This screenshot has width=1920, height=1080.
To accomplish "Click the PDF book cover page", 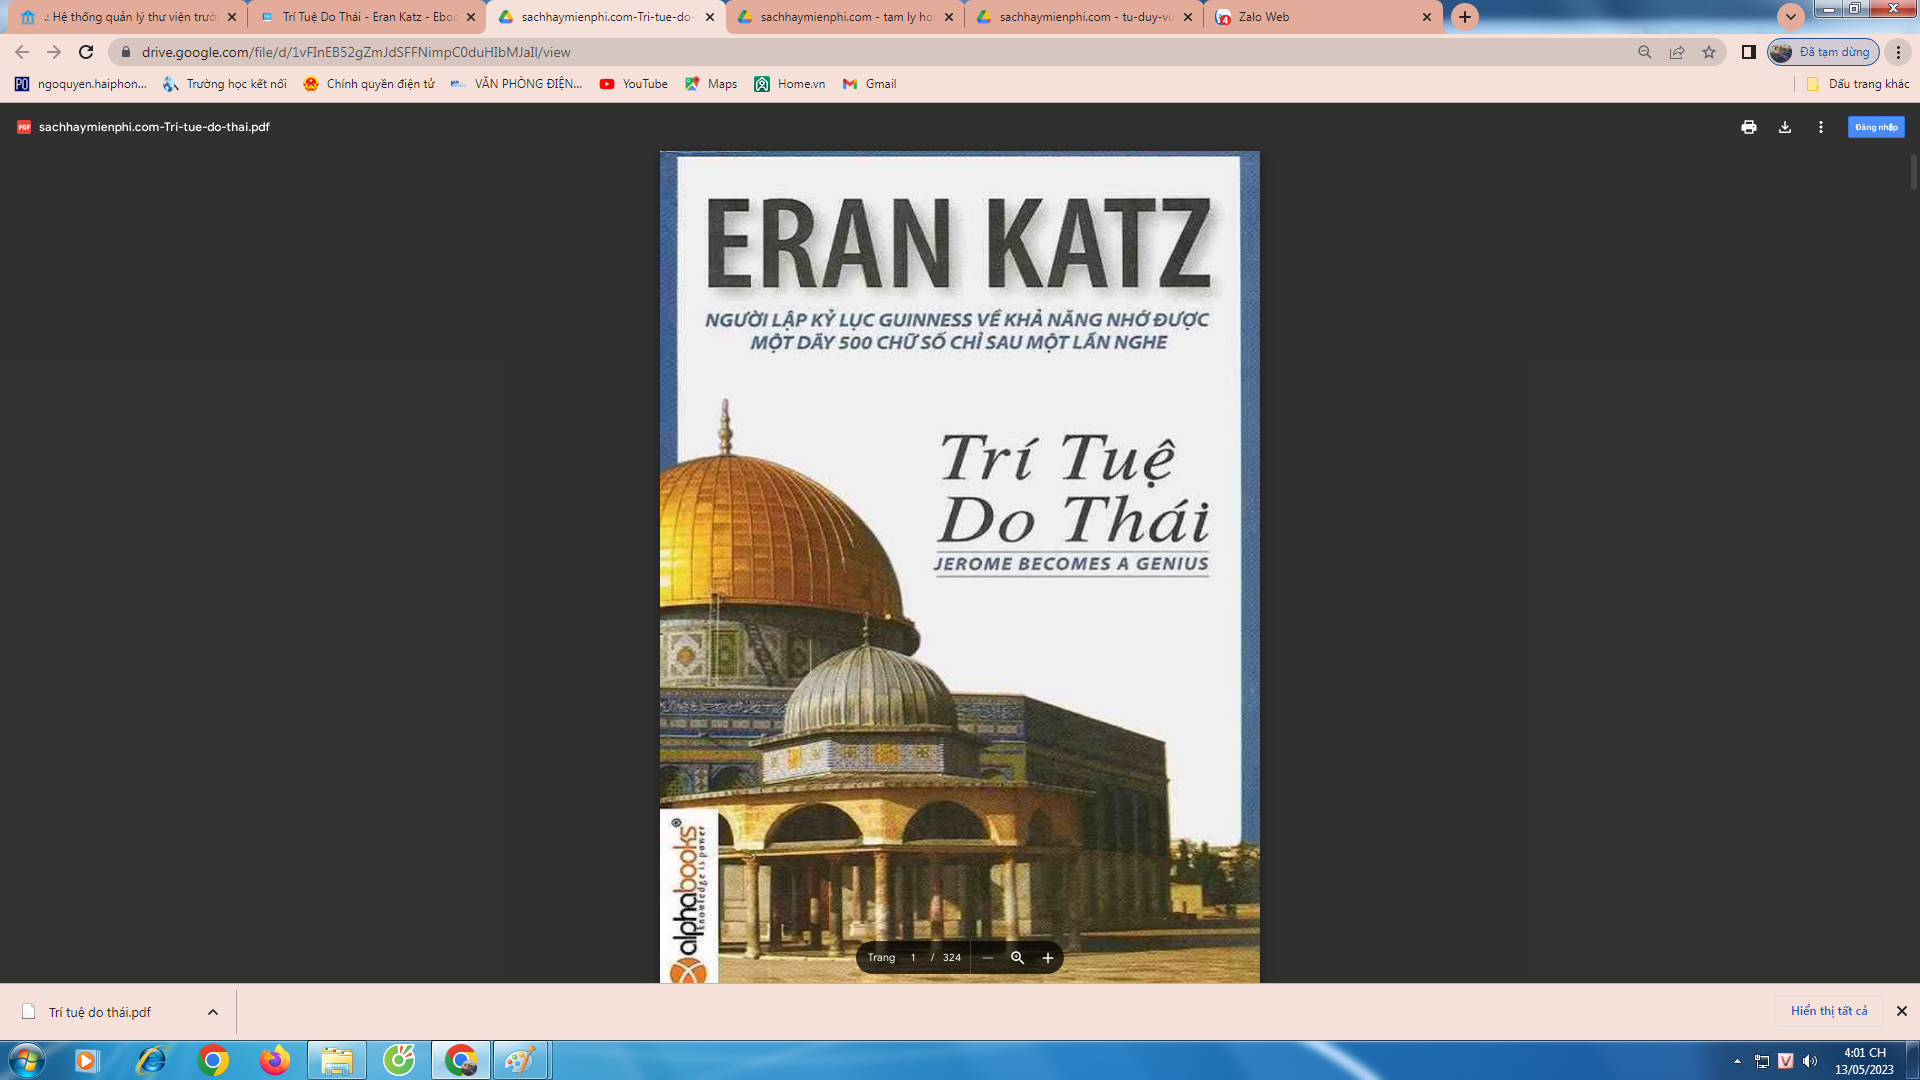I will [960, 567].
